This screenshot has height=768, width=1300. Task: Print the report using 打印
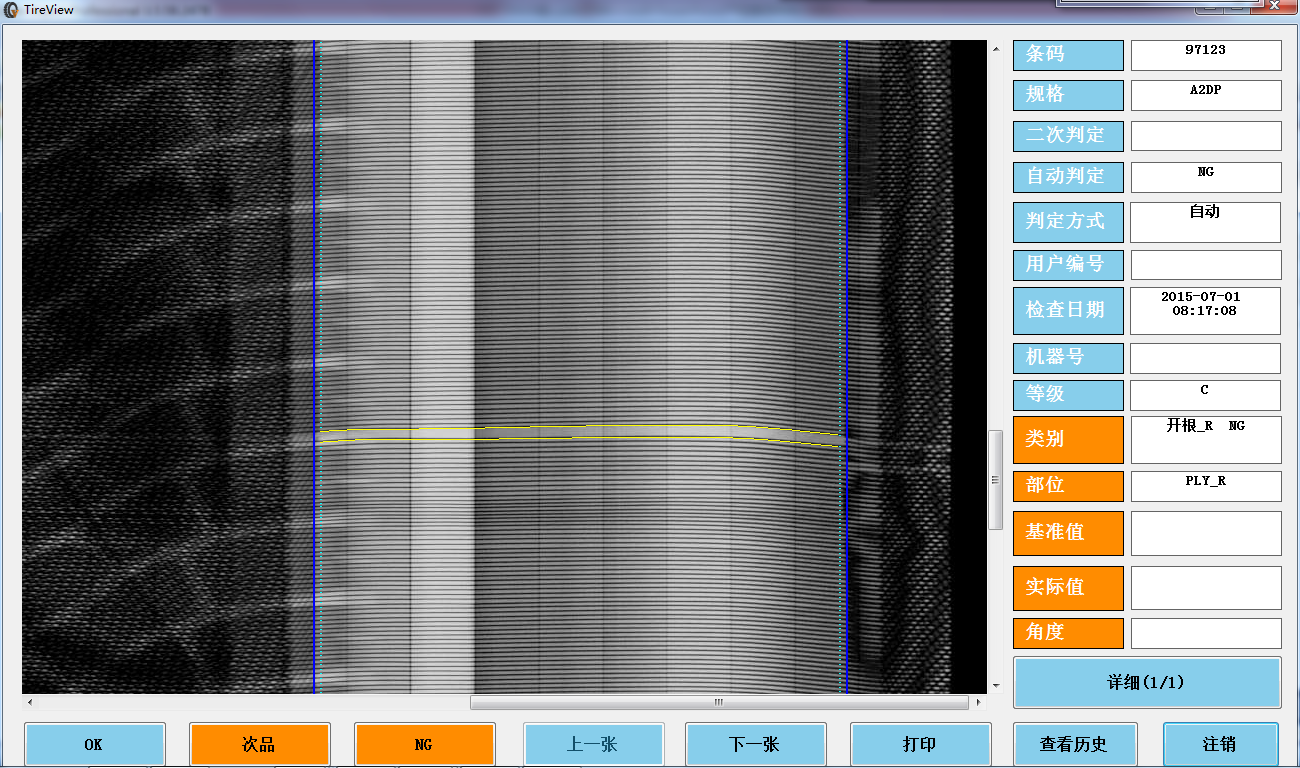(x=920, y=744)
